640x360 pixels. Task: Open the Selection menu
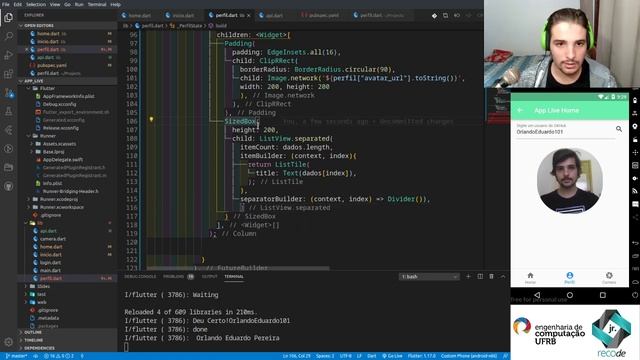[36, 4]
